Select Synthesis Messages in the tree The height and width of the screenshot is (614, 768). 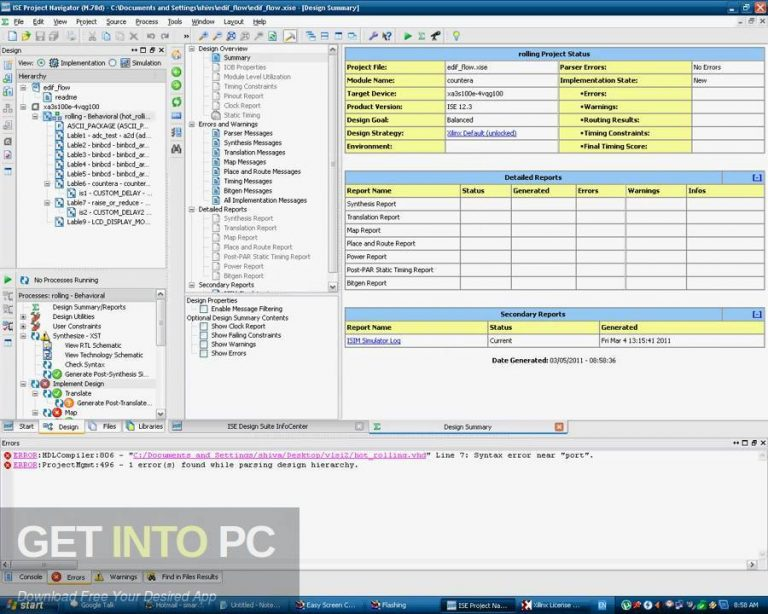[252, 143]
